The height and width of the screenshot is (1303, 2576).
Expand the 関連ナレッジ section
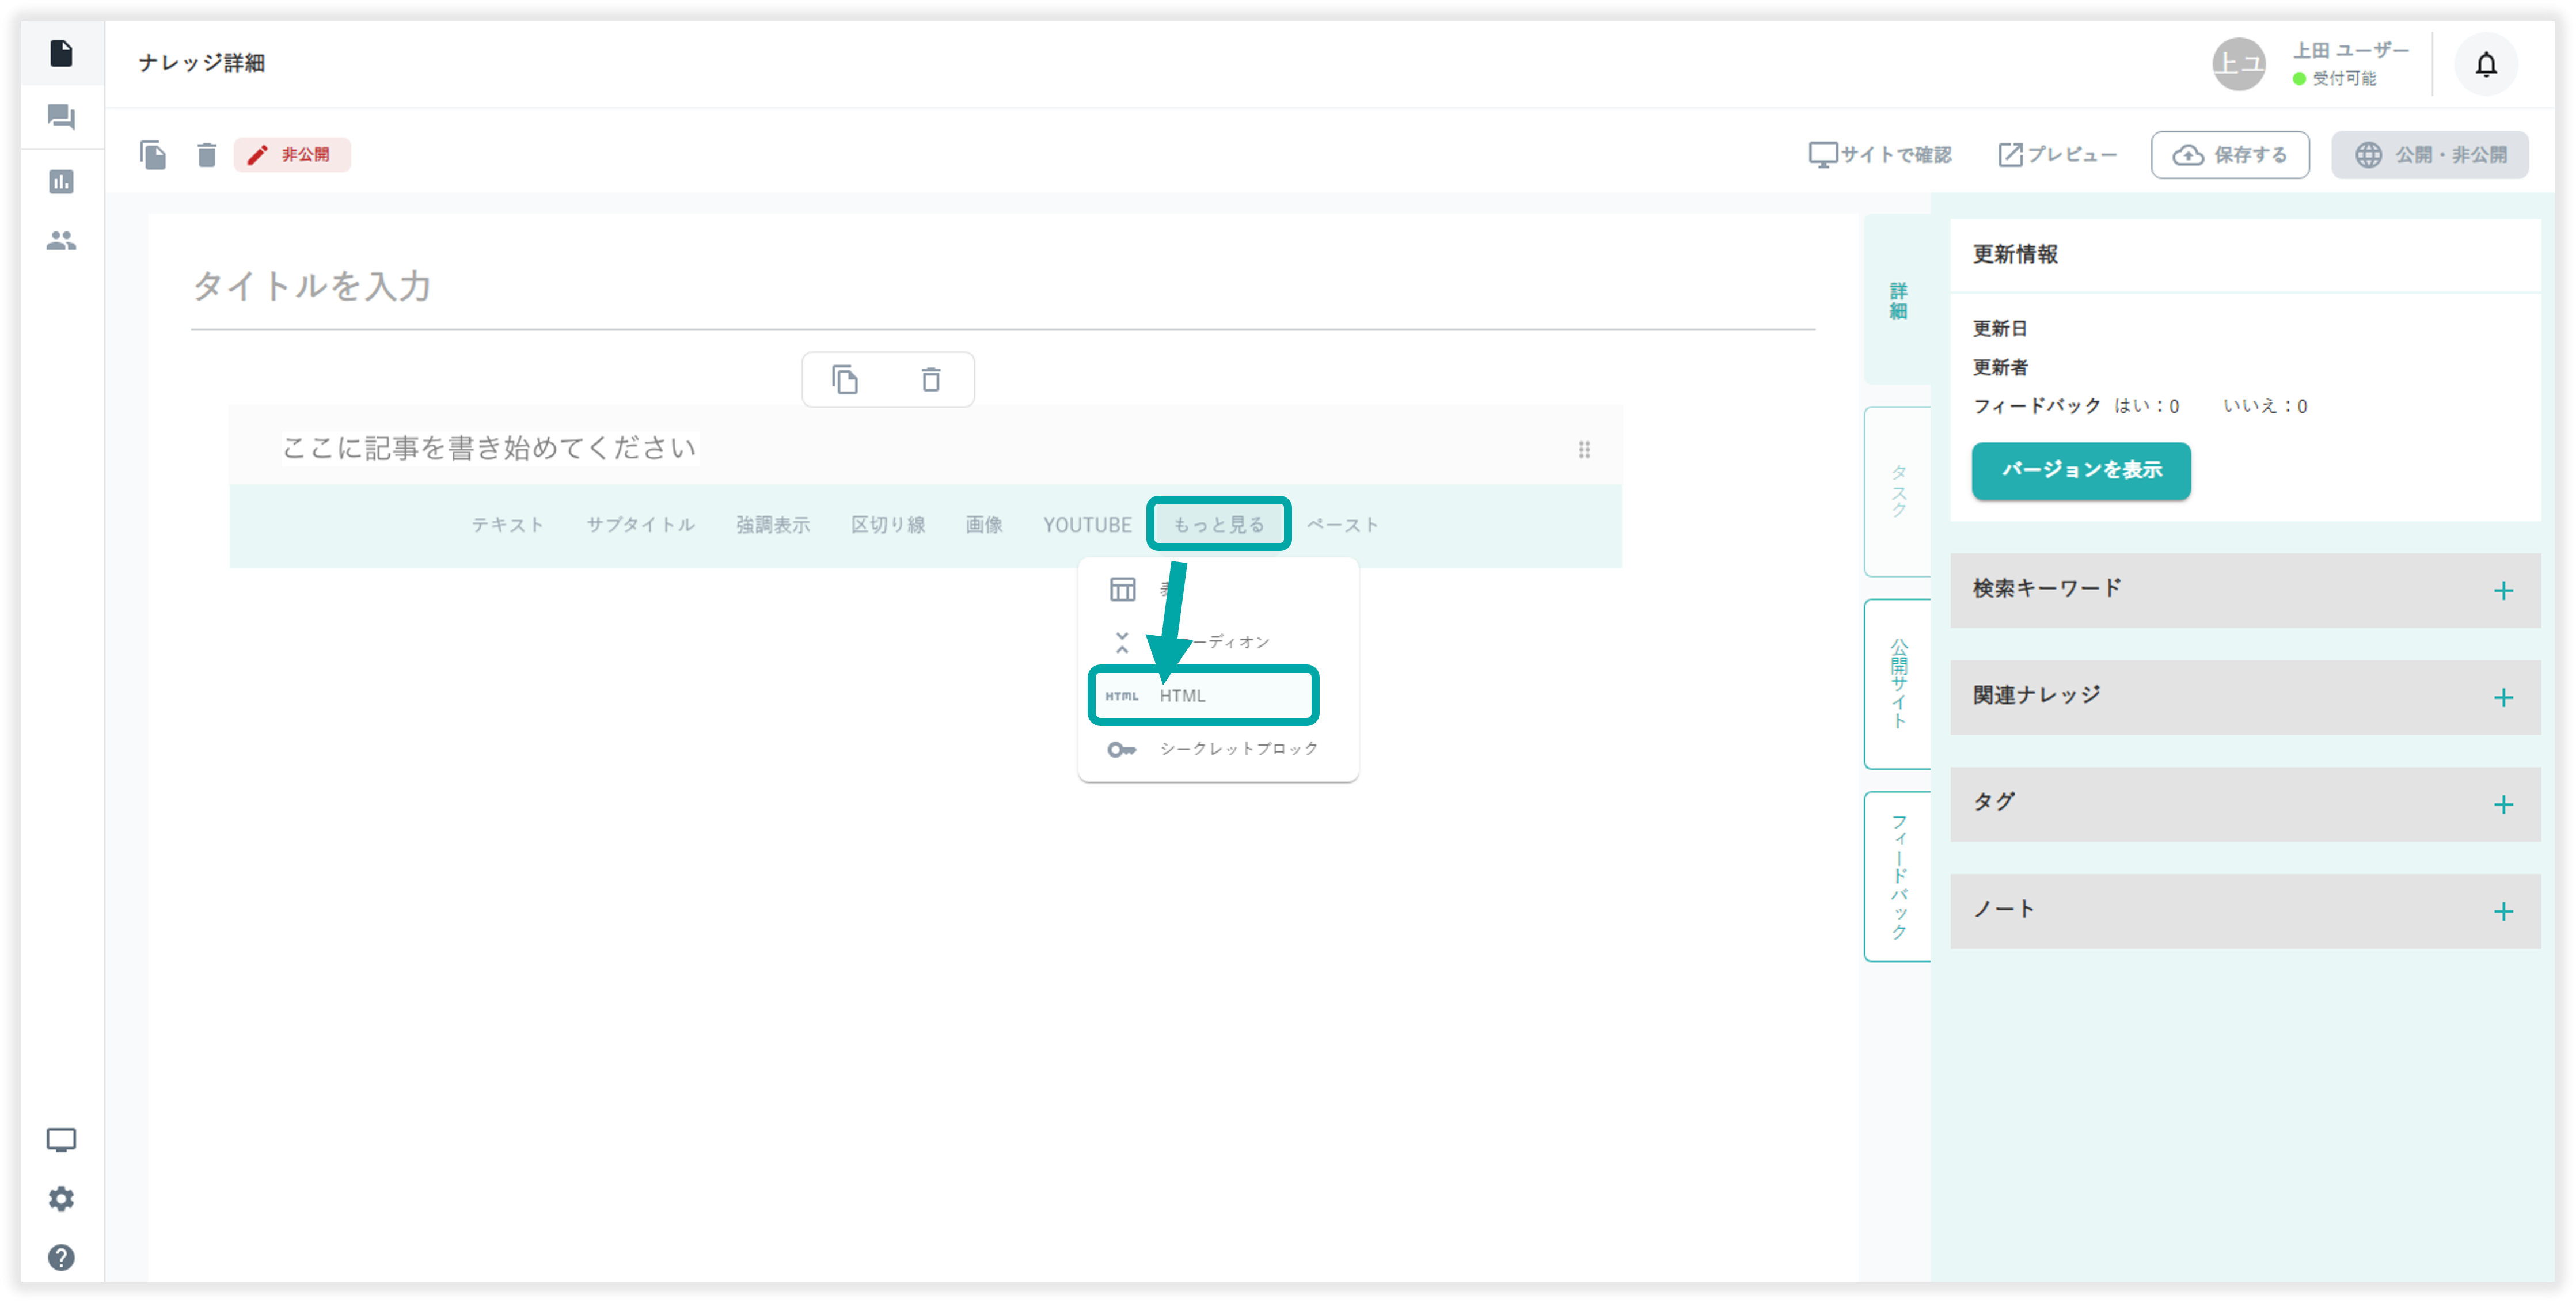click(x=2502, y=698)
